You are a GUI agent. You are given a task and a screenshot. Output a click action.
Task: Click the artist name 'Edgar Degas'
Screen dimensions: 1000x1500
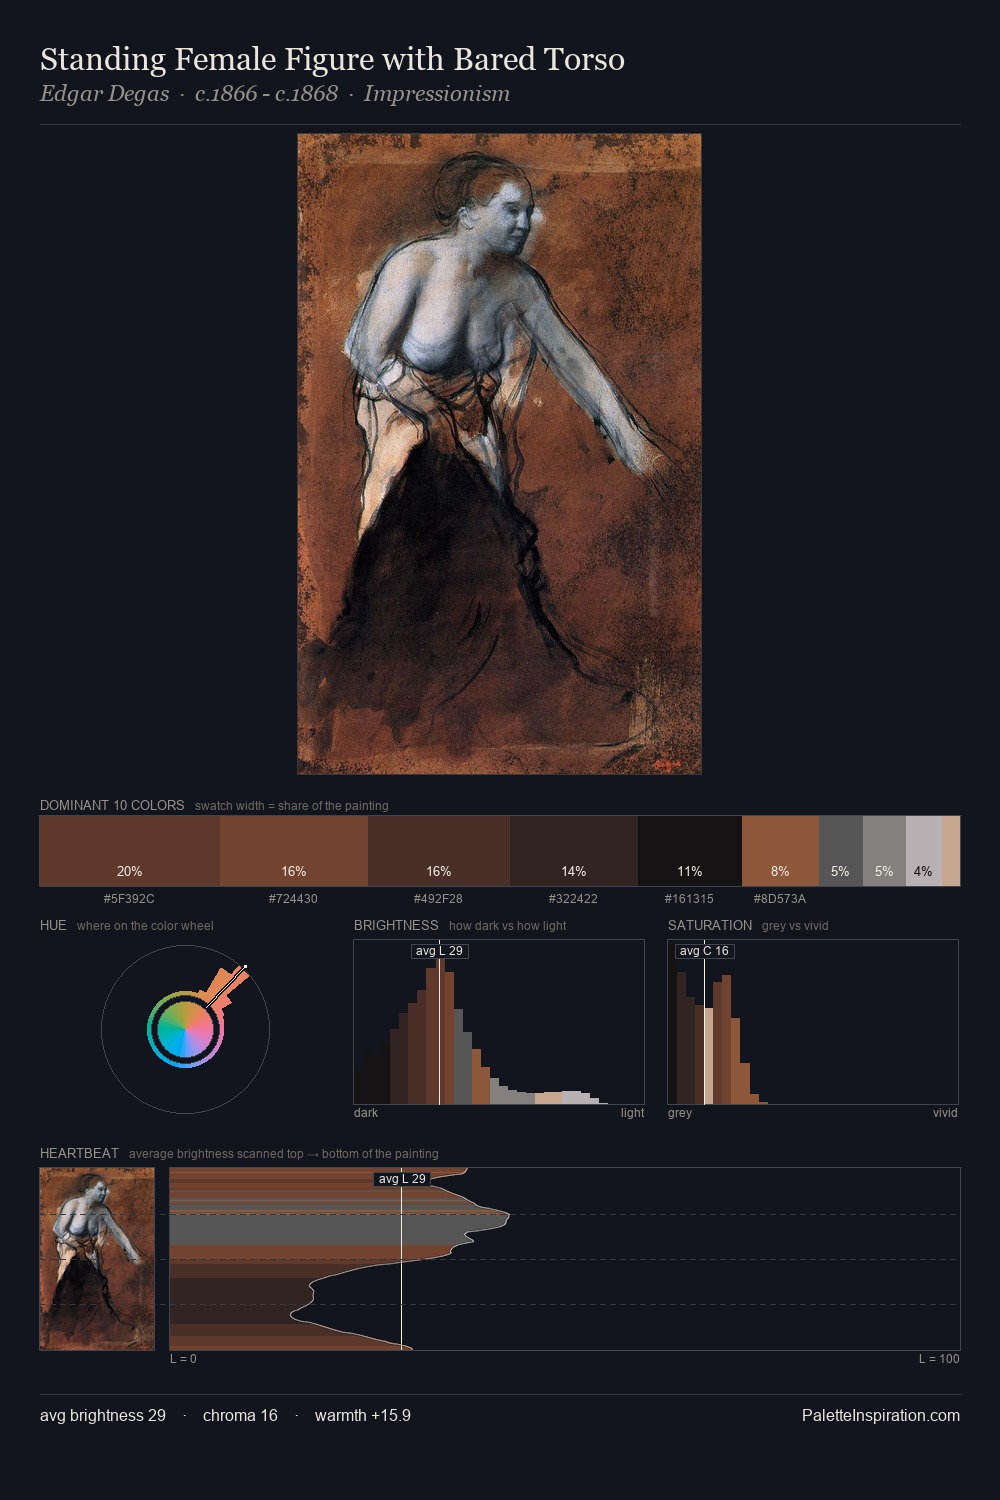104,94
